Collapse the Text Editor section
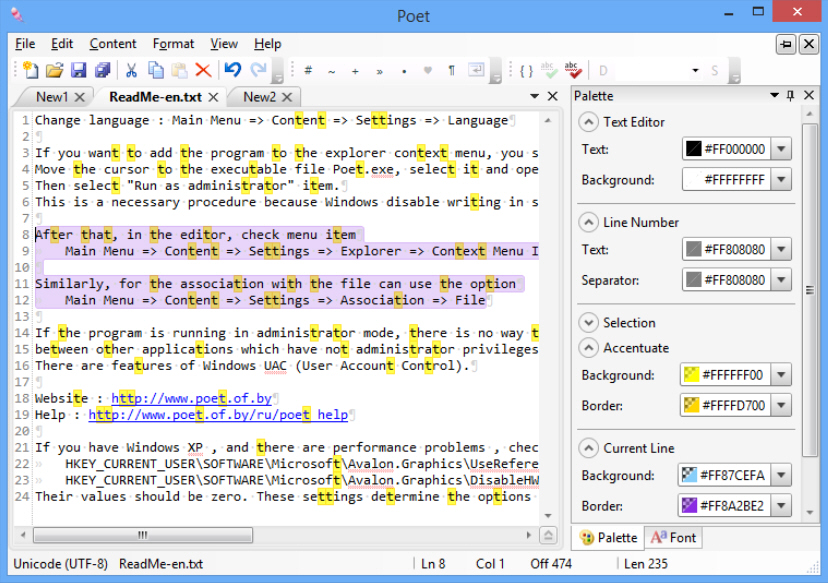 (x=588, y=122)
